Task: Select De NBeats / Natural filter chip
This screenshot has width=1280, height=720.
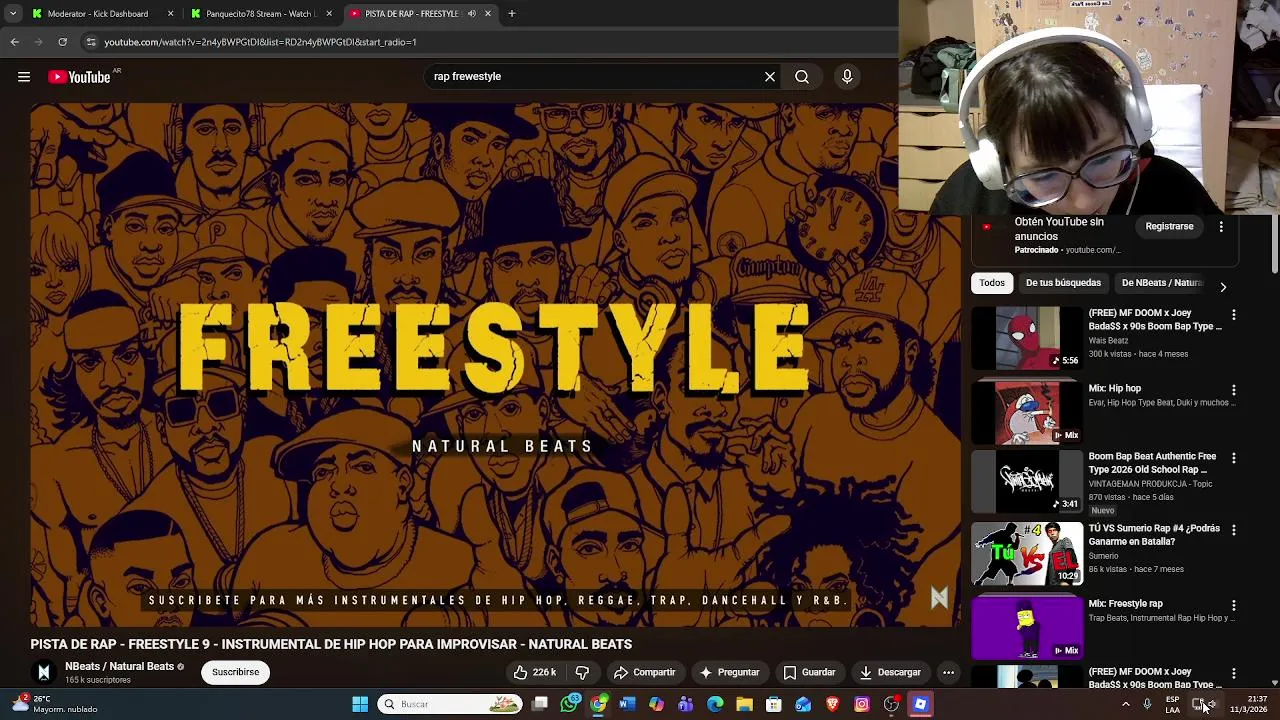Action: tap(1162, 283)
